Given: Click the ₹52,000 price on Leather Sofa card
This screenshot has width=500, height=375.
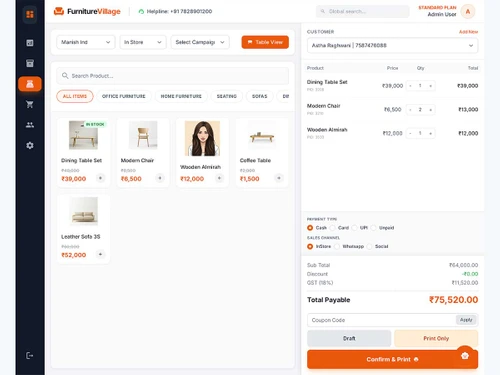Looking at the screenshot, I should click(x=74, y=255).
